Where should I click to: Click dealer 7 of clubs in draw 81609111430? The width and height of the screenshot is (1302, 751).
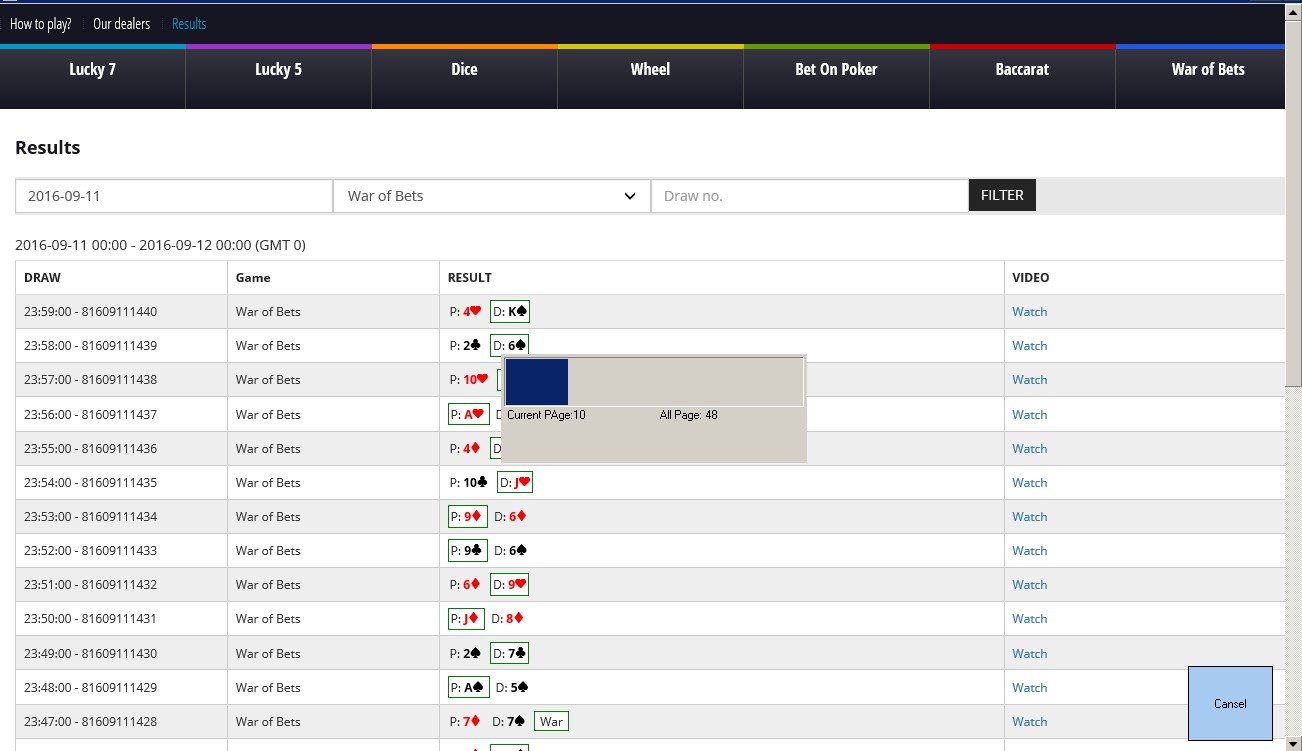click(x=509, y=654)
